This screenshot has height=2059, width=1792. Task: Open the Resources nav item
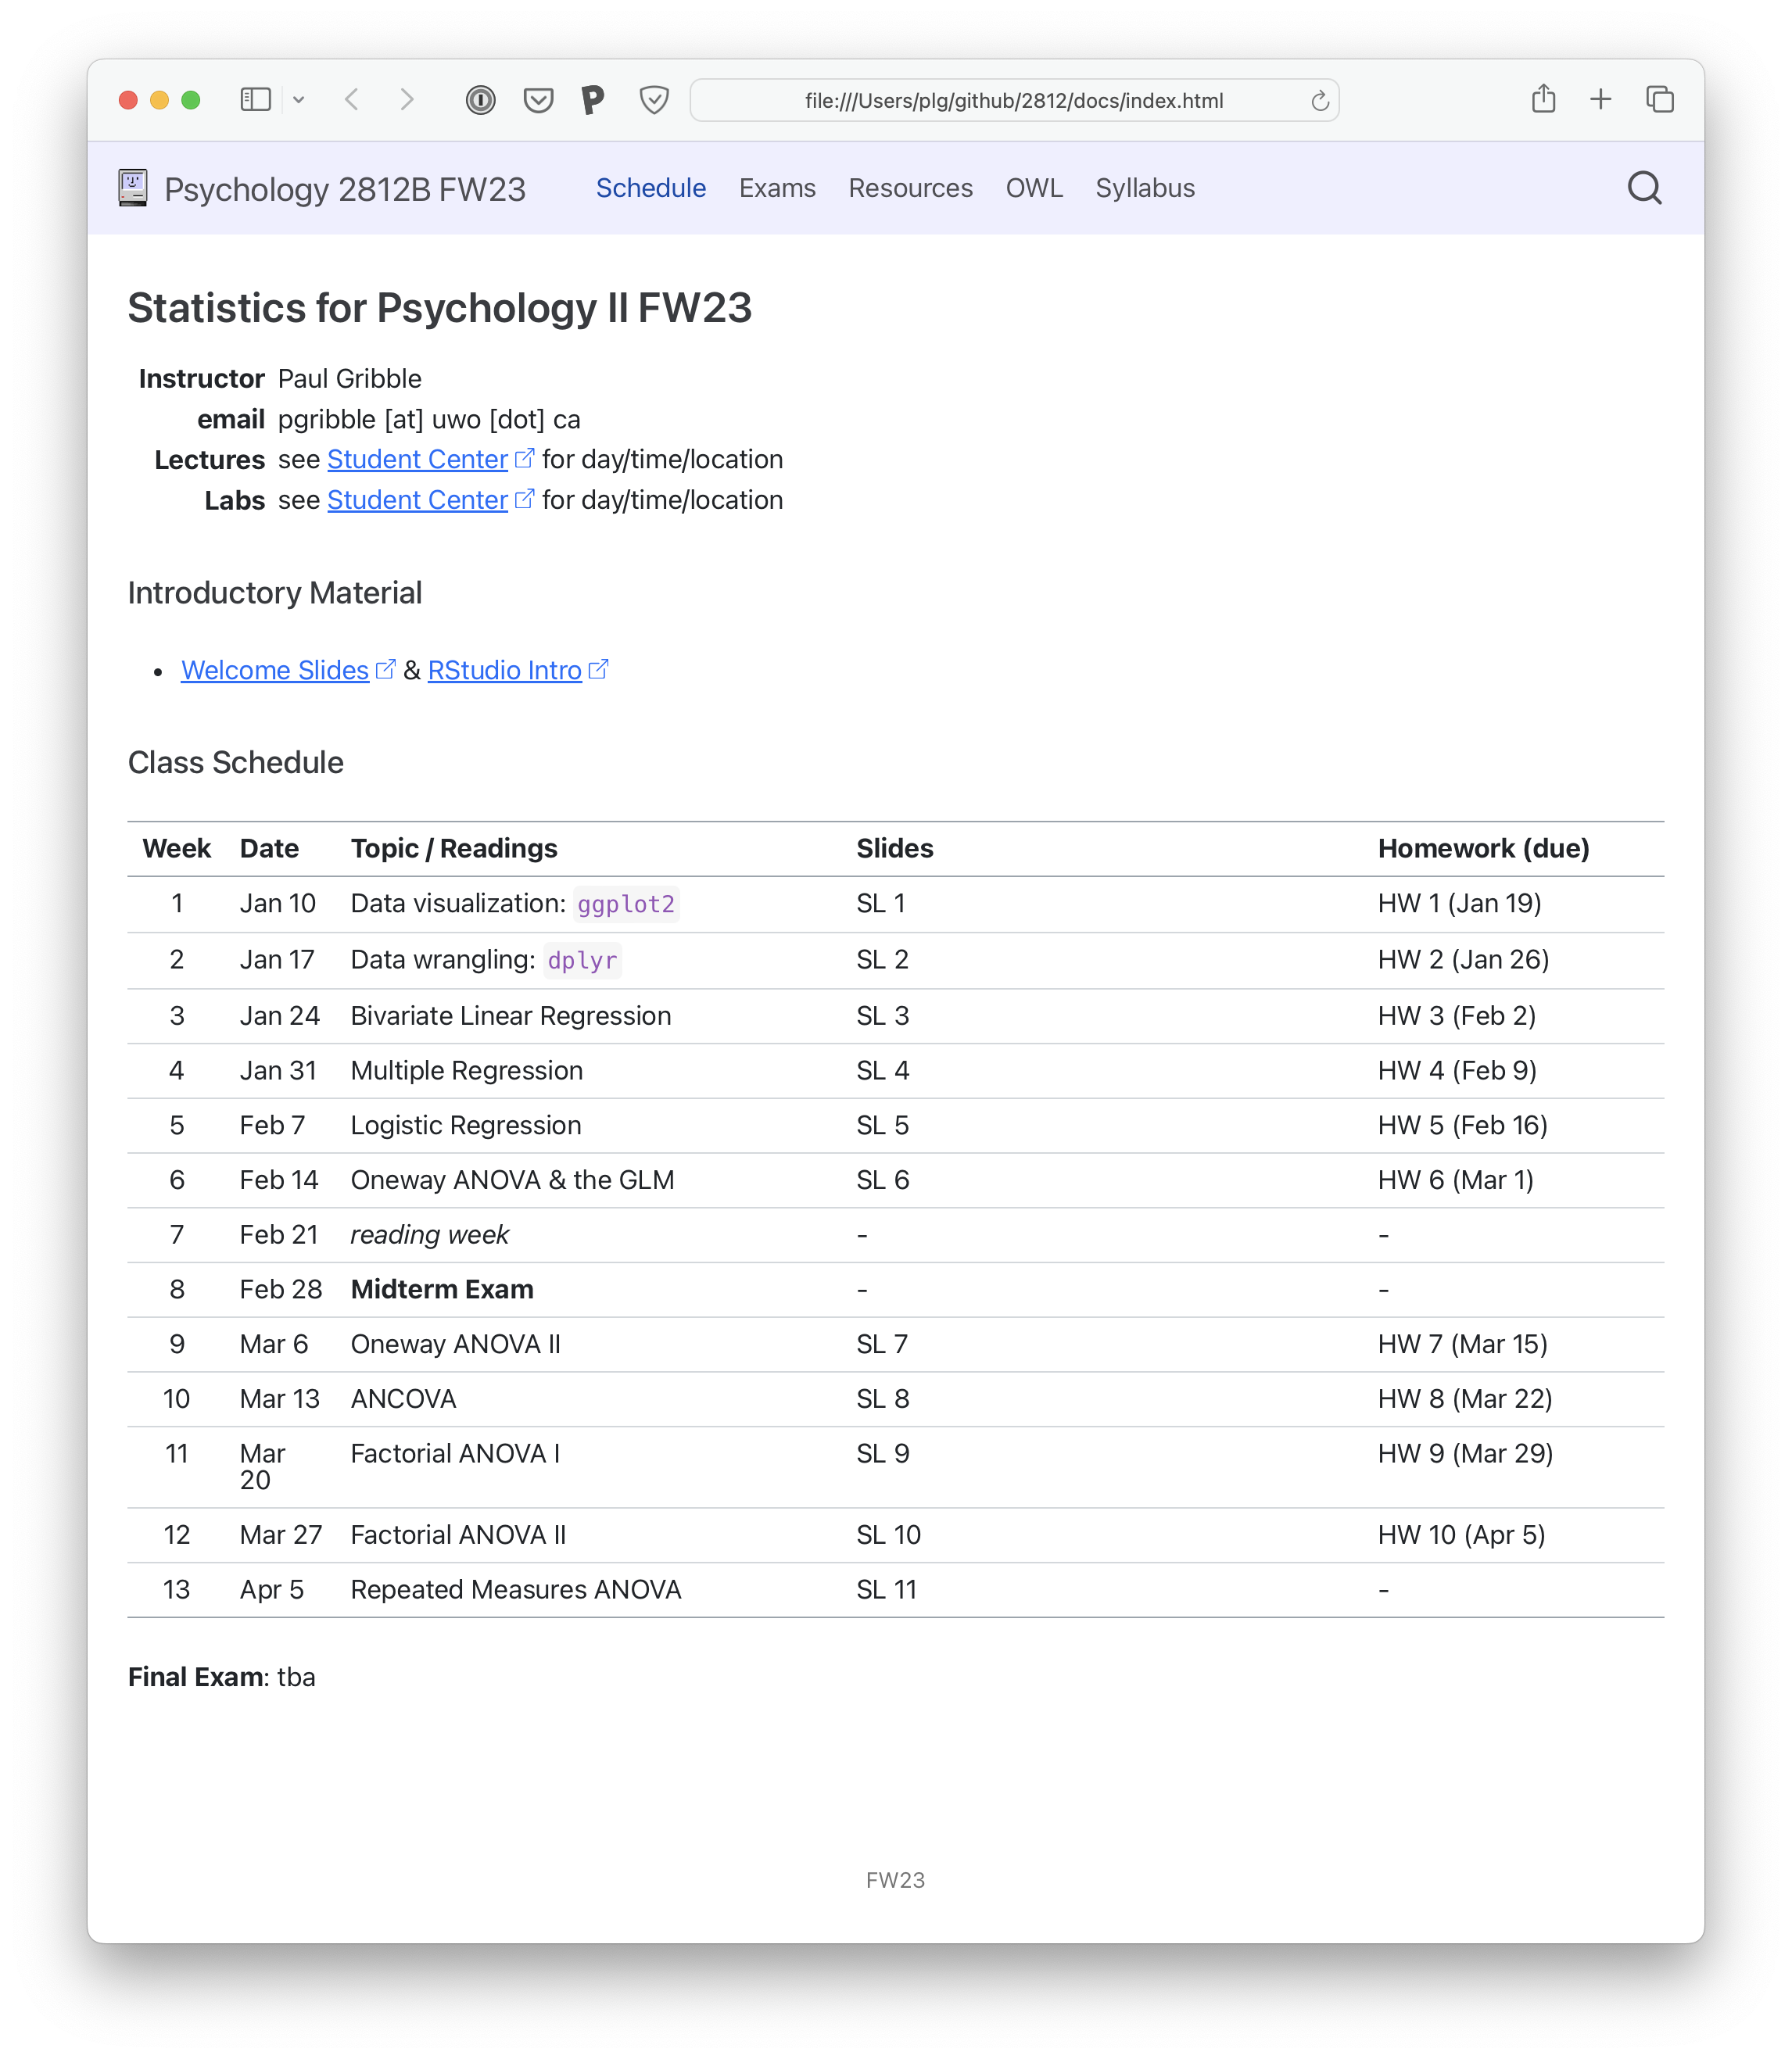click(x=910, y=188)
